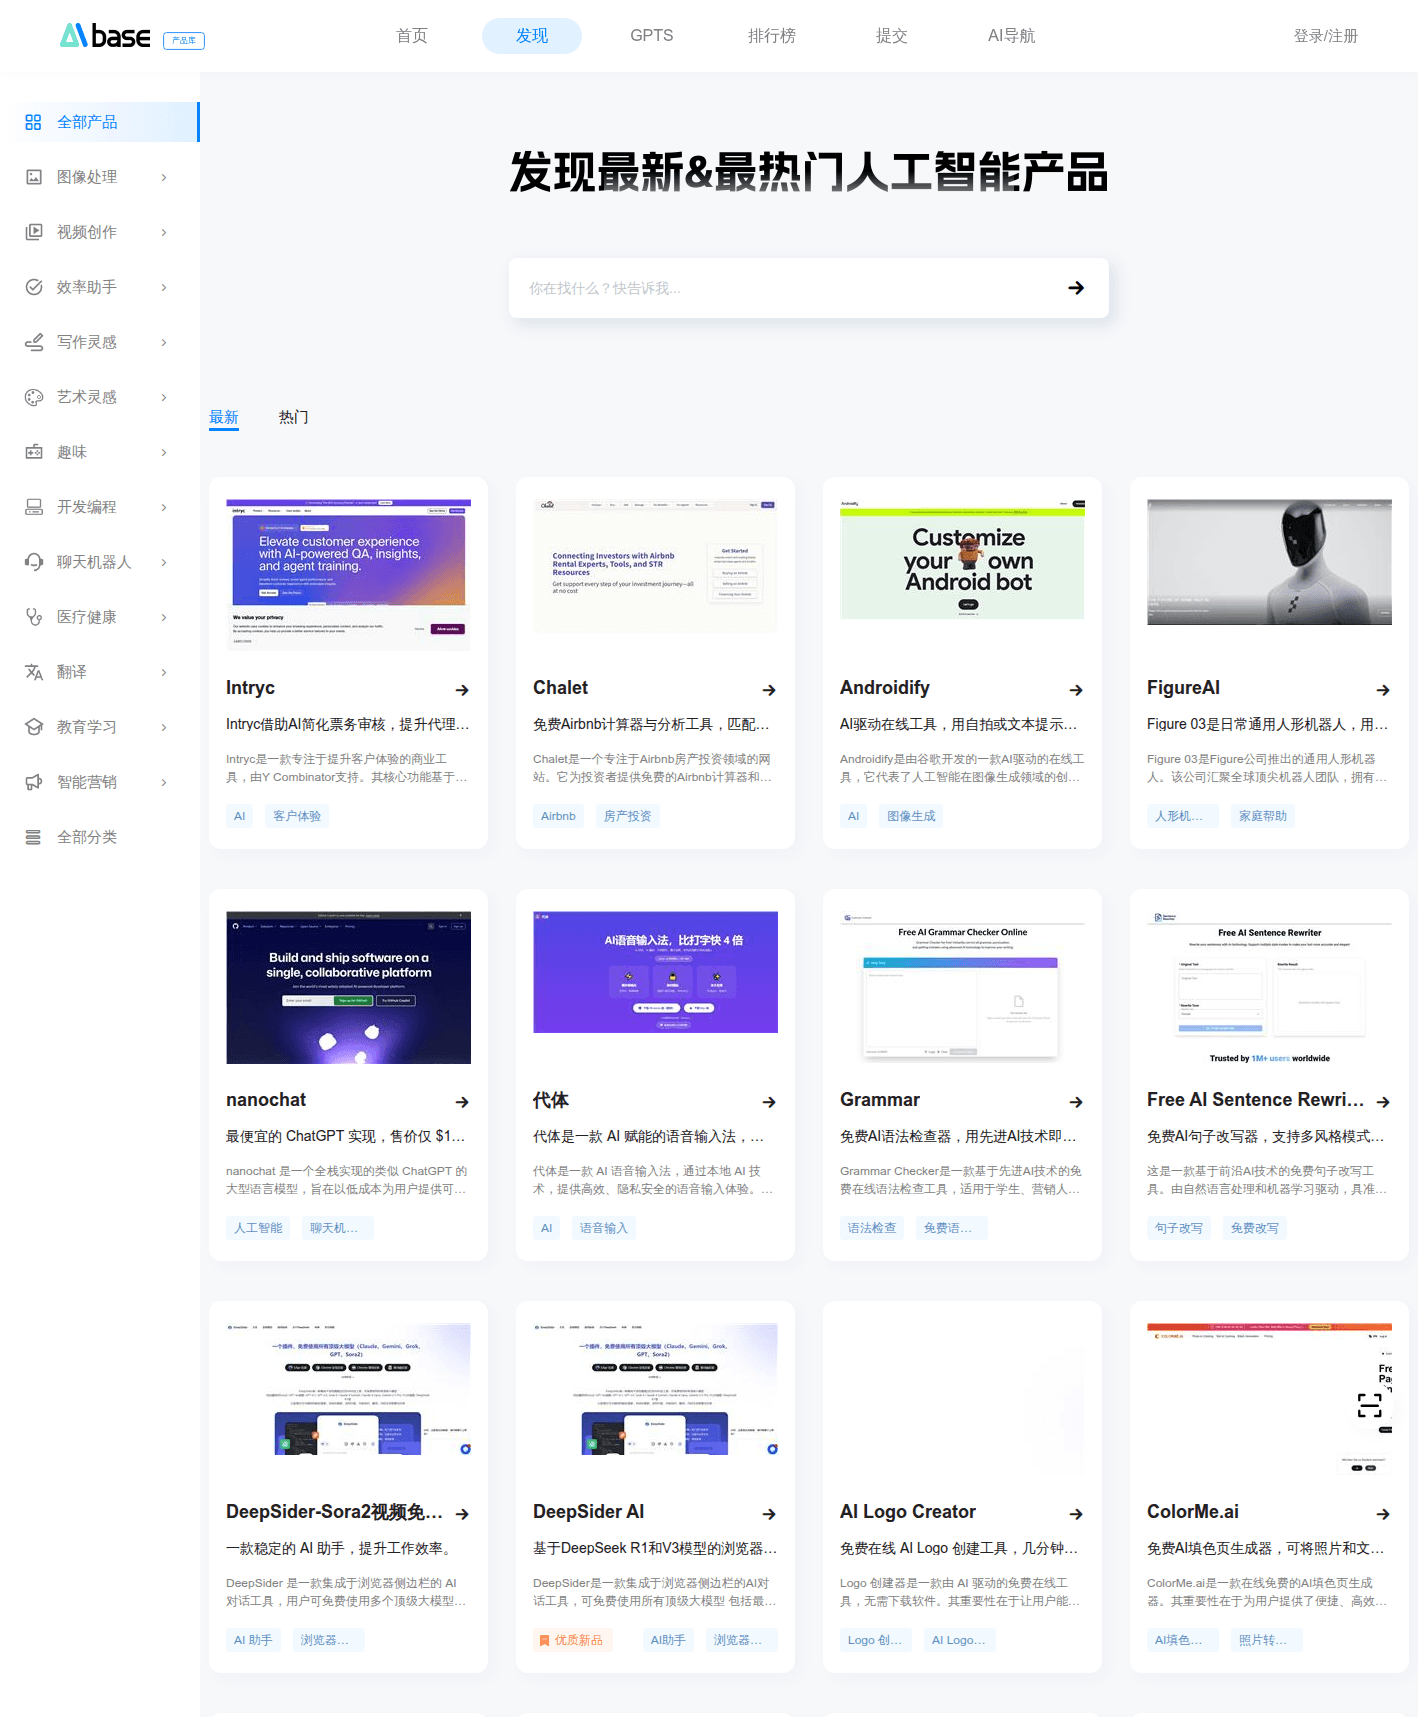Image resolution: width=1418 pixels, height=1717 pixels.
Task: Click the AI base logo
Action: (105, 36)
